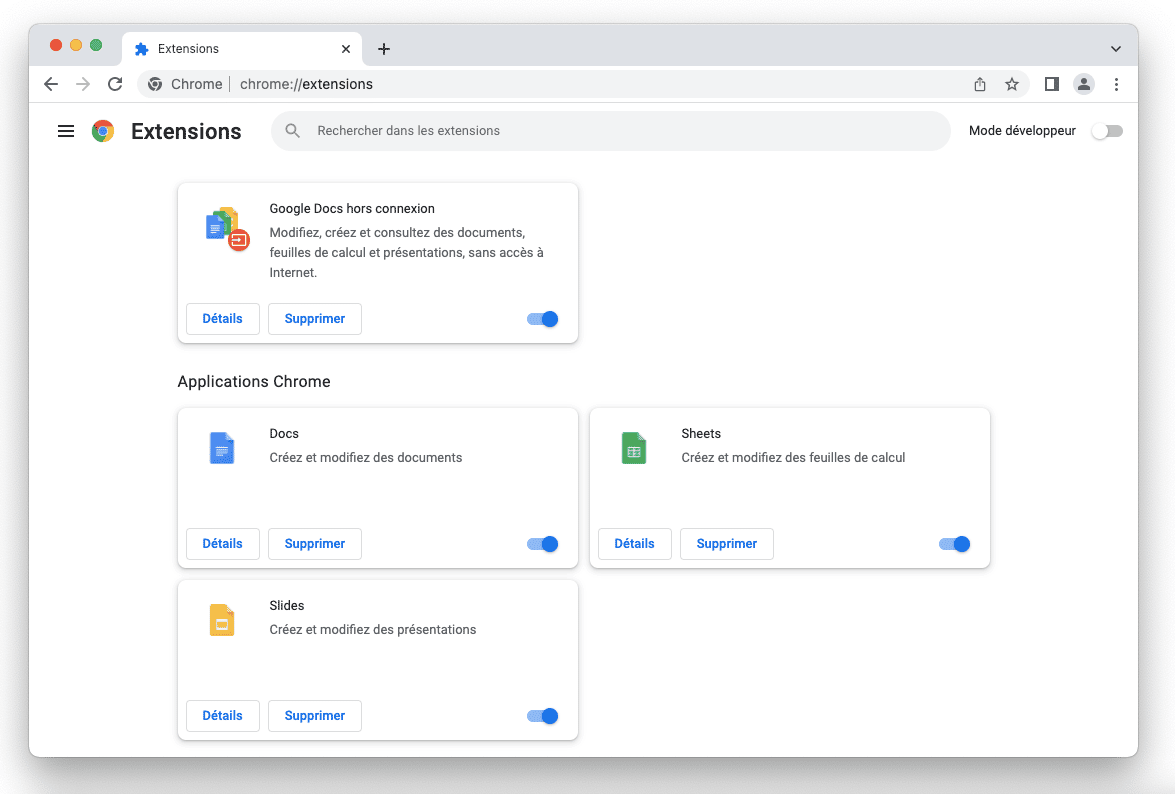This screenshot has height=794, width=1175.
Task: Disable the Docs app toggle
Action: coord(543,544)
